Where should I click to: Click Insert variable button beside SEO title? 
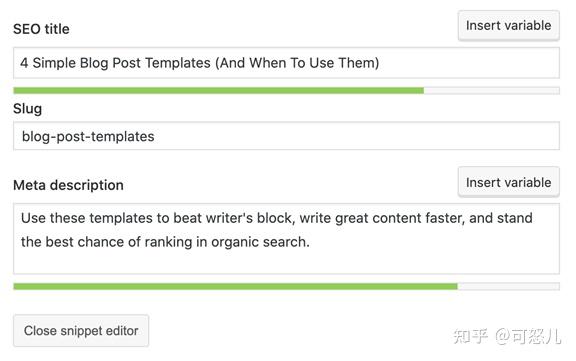coord(508,25)
